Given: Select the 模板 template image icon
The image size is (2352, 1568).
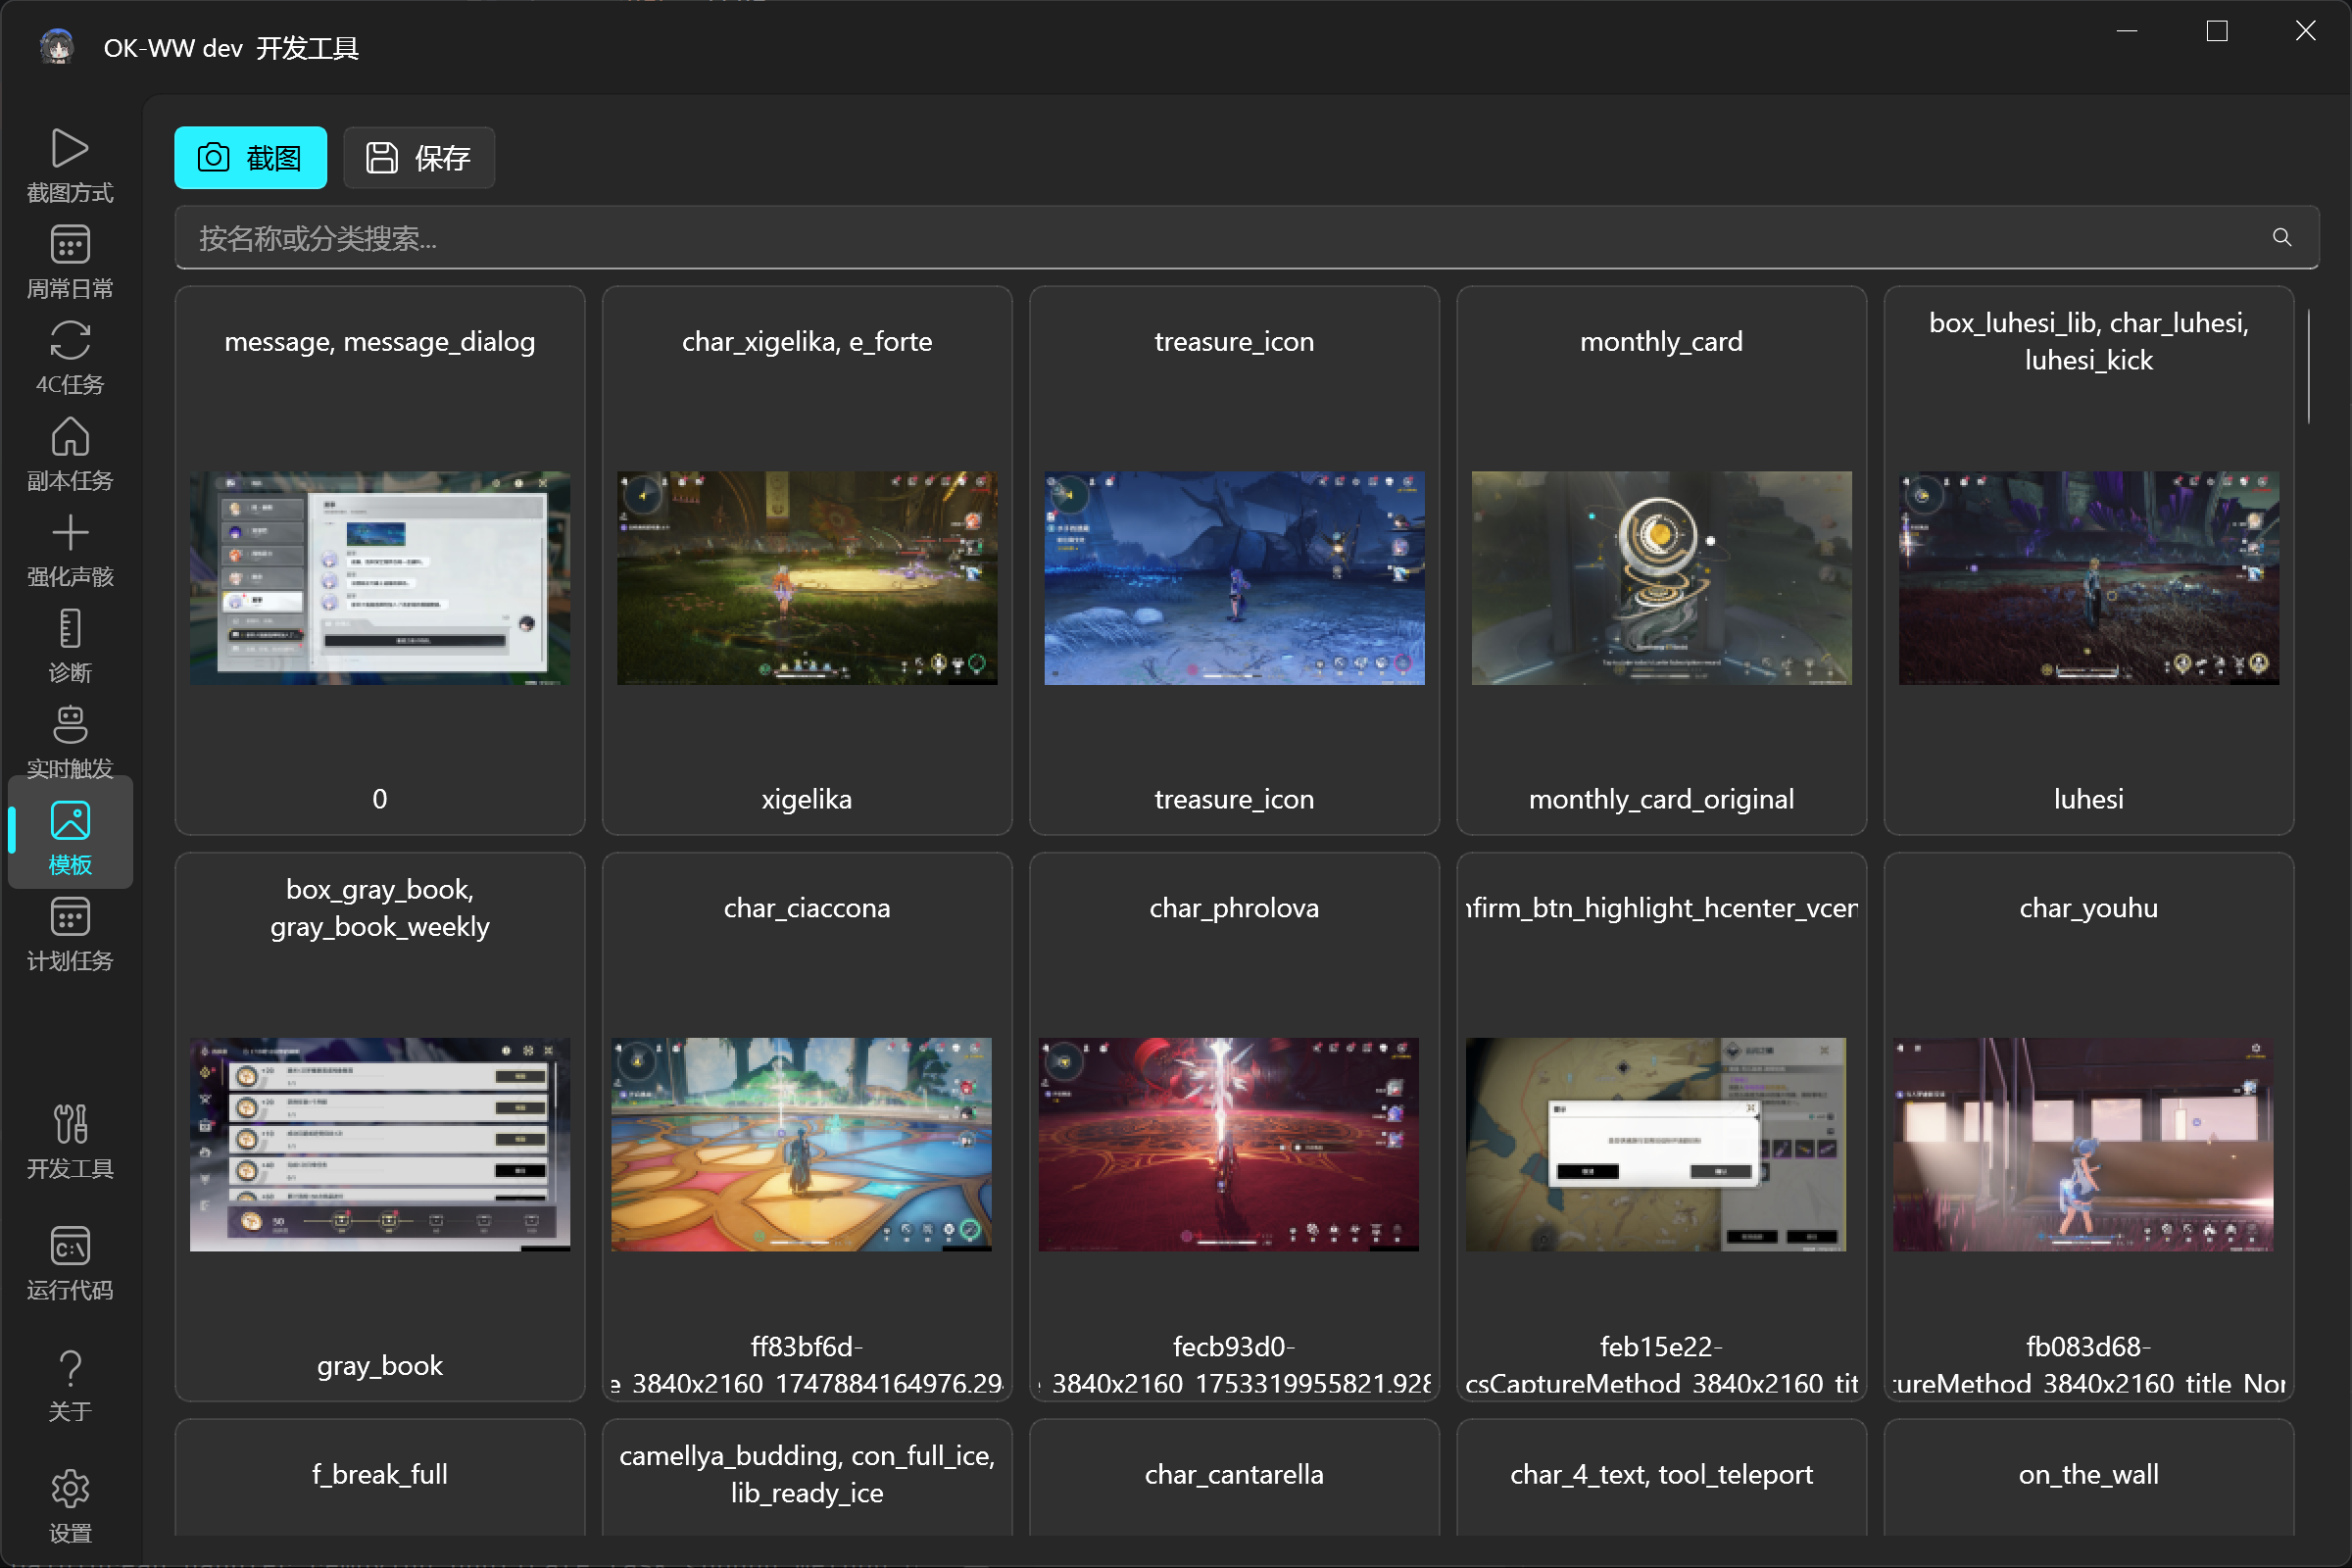Looking at the screenshot, I should pos(70,821).
